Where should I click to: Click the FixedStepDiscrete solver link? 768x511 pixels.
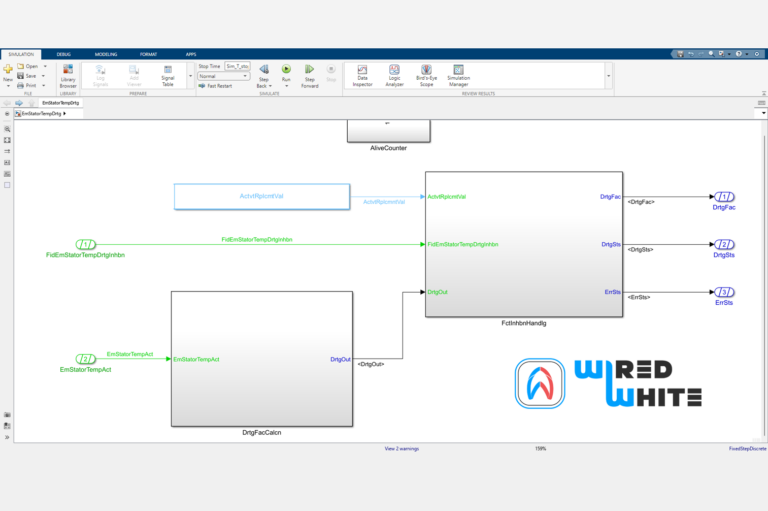(747, 448)
